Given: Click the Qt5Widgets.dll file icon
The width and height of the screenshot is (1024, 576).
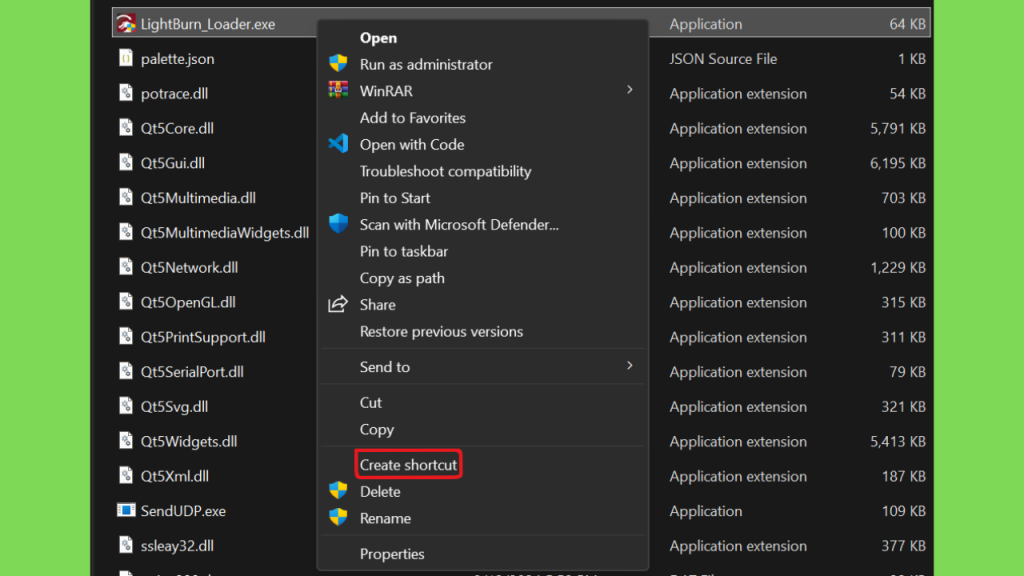Looking at the screenshot, I should [126, 441].
